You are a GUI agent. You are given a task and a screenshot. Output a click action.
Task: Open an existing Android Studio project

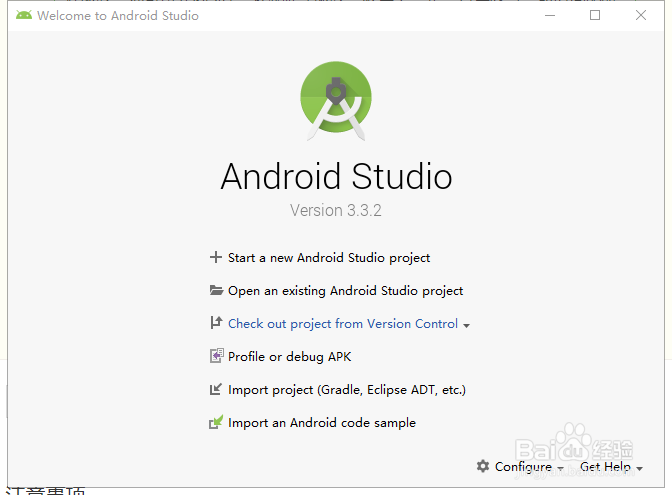(345, 291)
